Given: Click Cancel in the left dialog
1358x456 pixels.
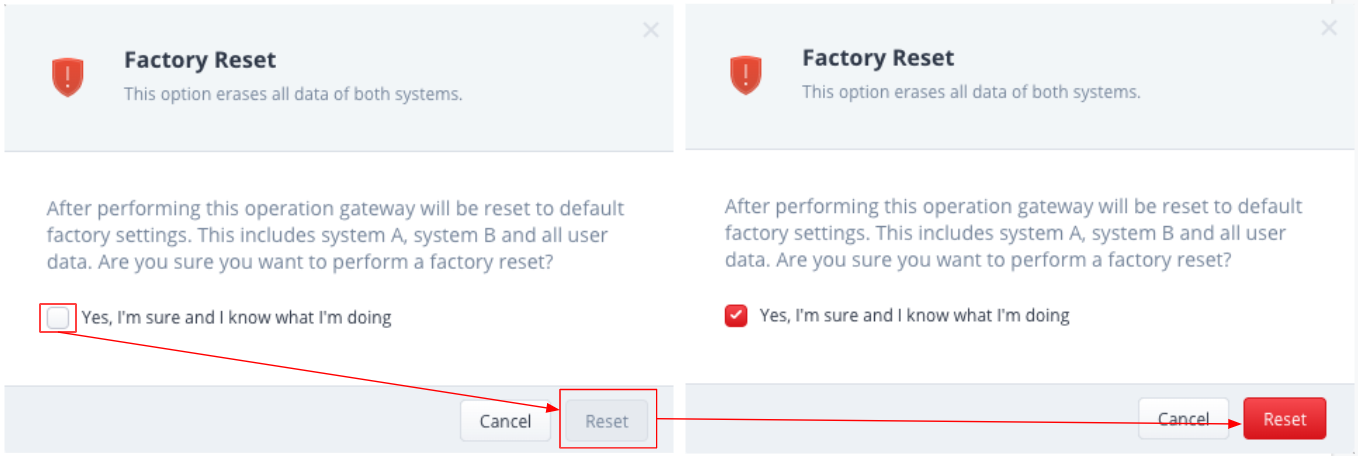Looking at the screenshot, I should coord(505,421).
